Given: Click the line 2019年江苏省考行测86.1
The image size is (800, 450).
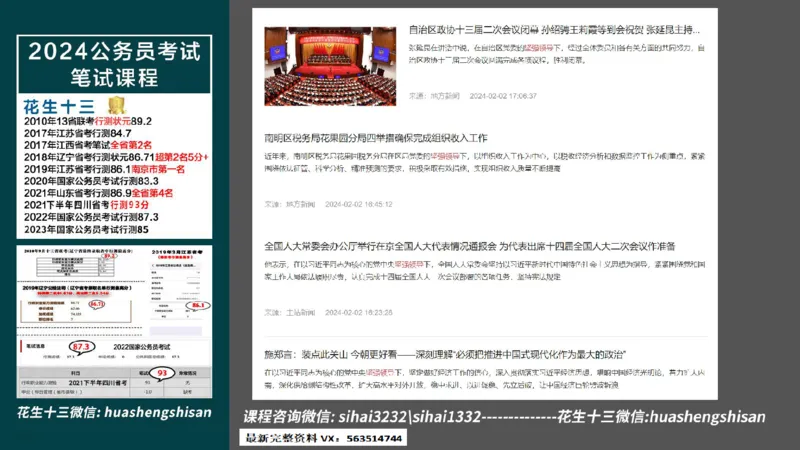Looking at the screenshot, I should click(104, 169).
